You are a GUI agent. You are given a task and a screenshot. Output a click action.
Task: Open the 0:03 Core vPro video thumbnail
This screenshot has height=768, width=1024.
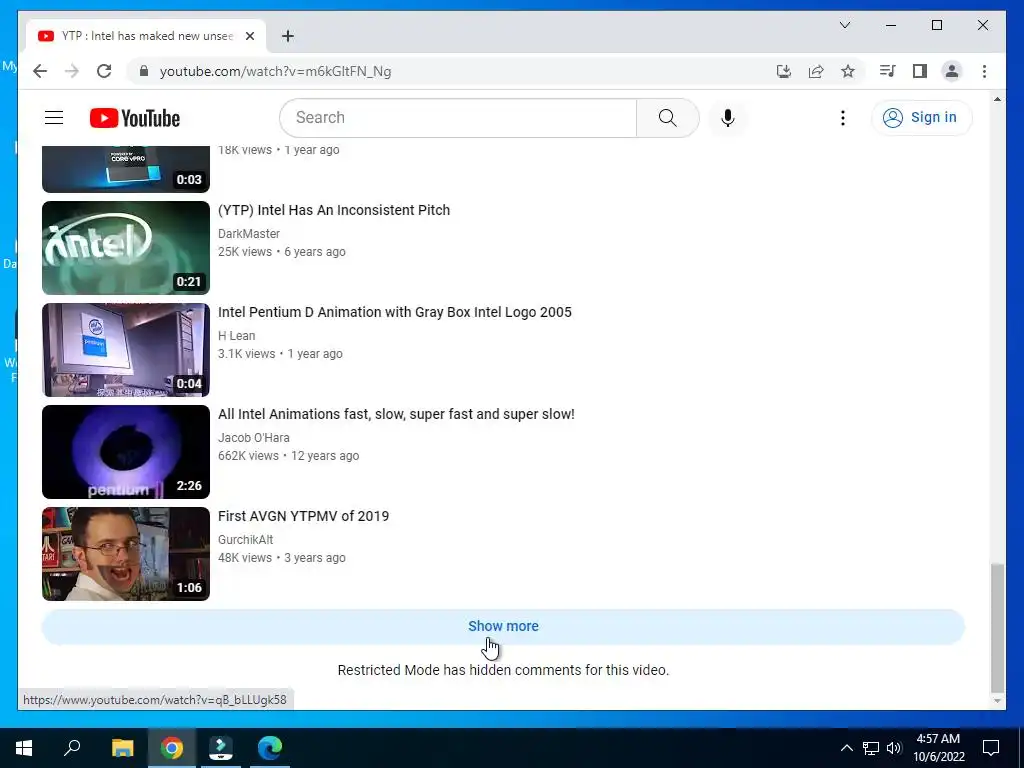pos(125,168)
